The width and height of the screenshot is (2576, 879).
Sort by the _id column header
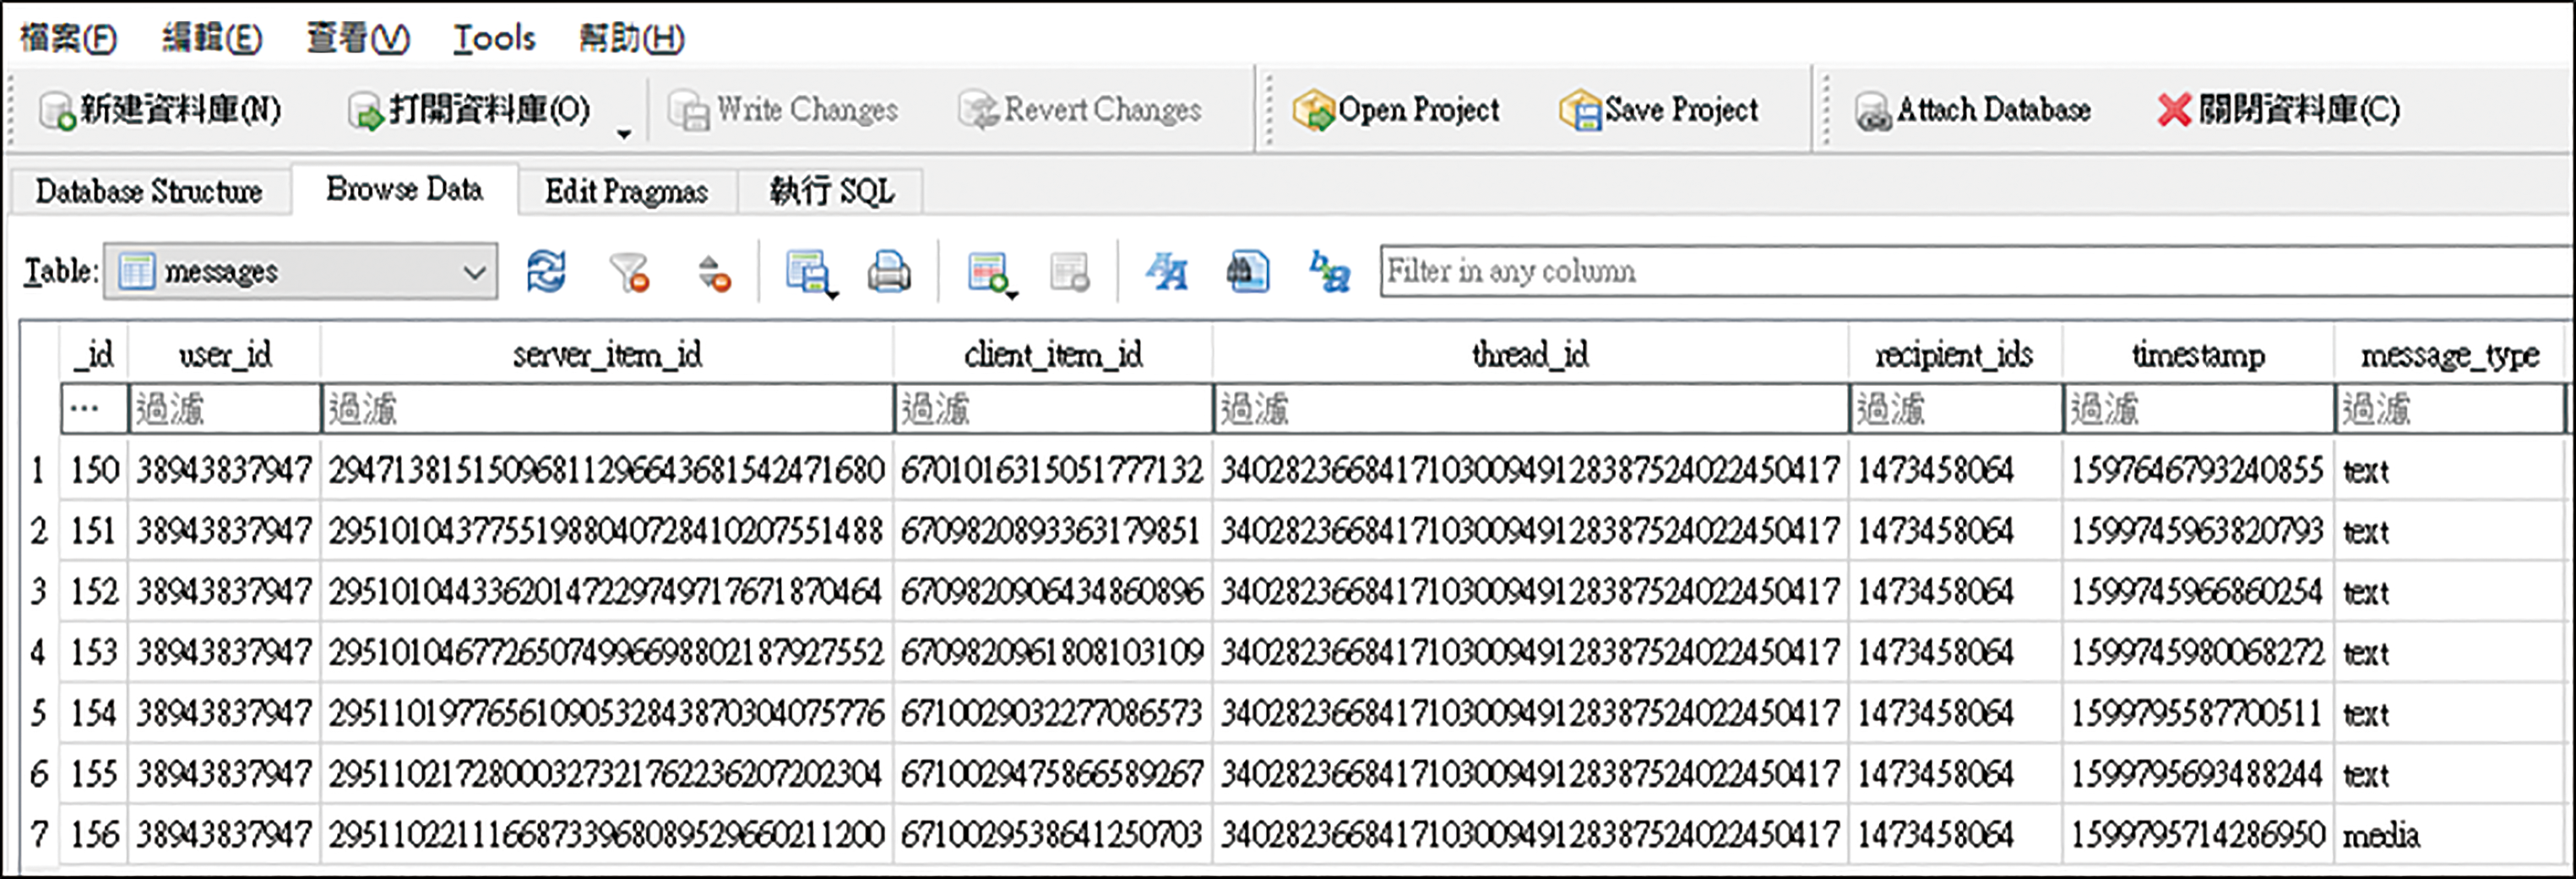click(x=93, y=354)
